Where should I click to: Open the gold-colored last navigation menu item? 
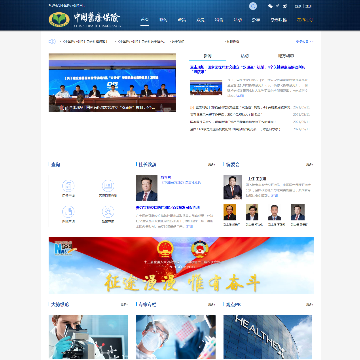[x=305, y=20]
